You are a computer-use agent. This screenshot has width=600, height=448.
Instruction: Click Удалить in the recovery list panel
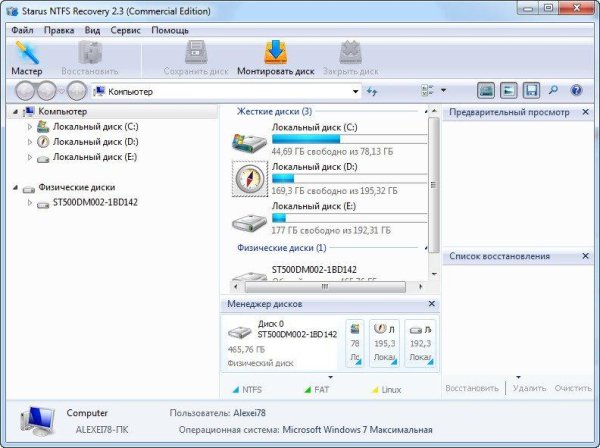[529, 388]
